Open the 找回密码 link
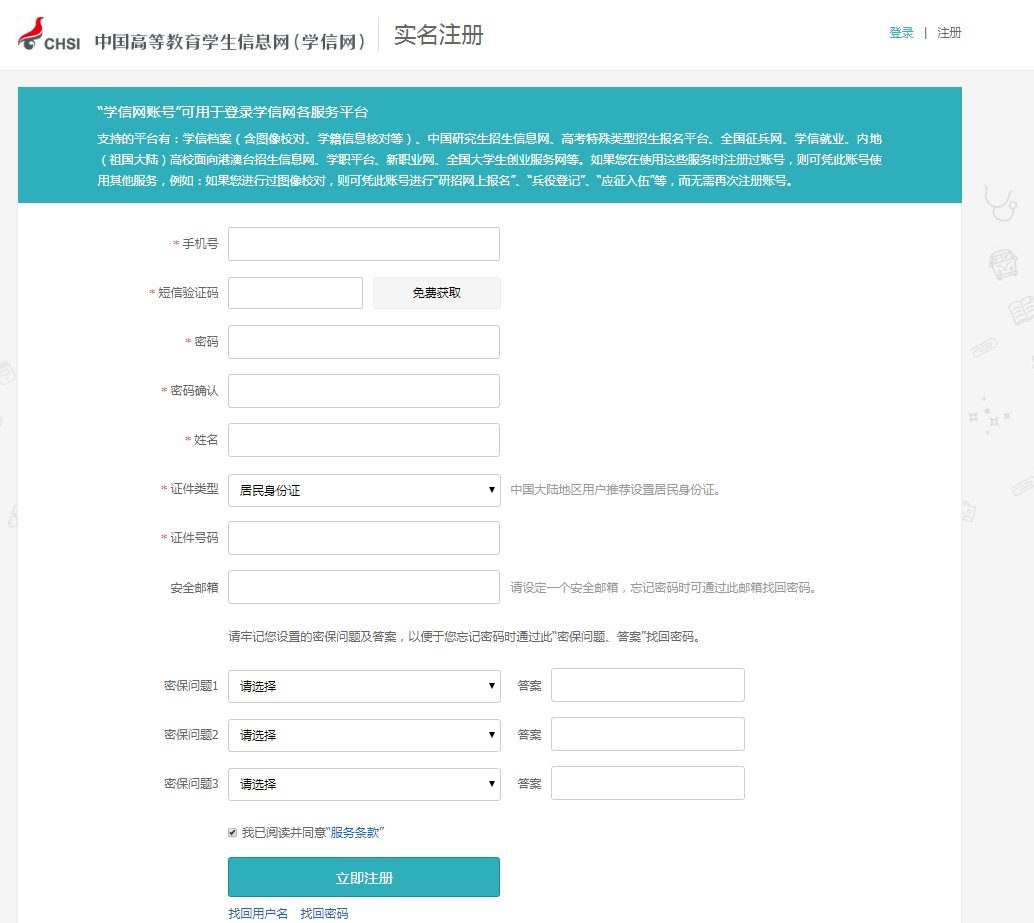 click(x=324, y=914)
